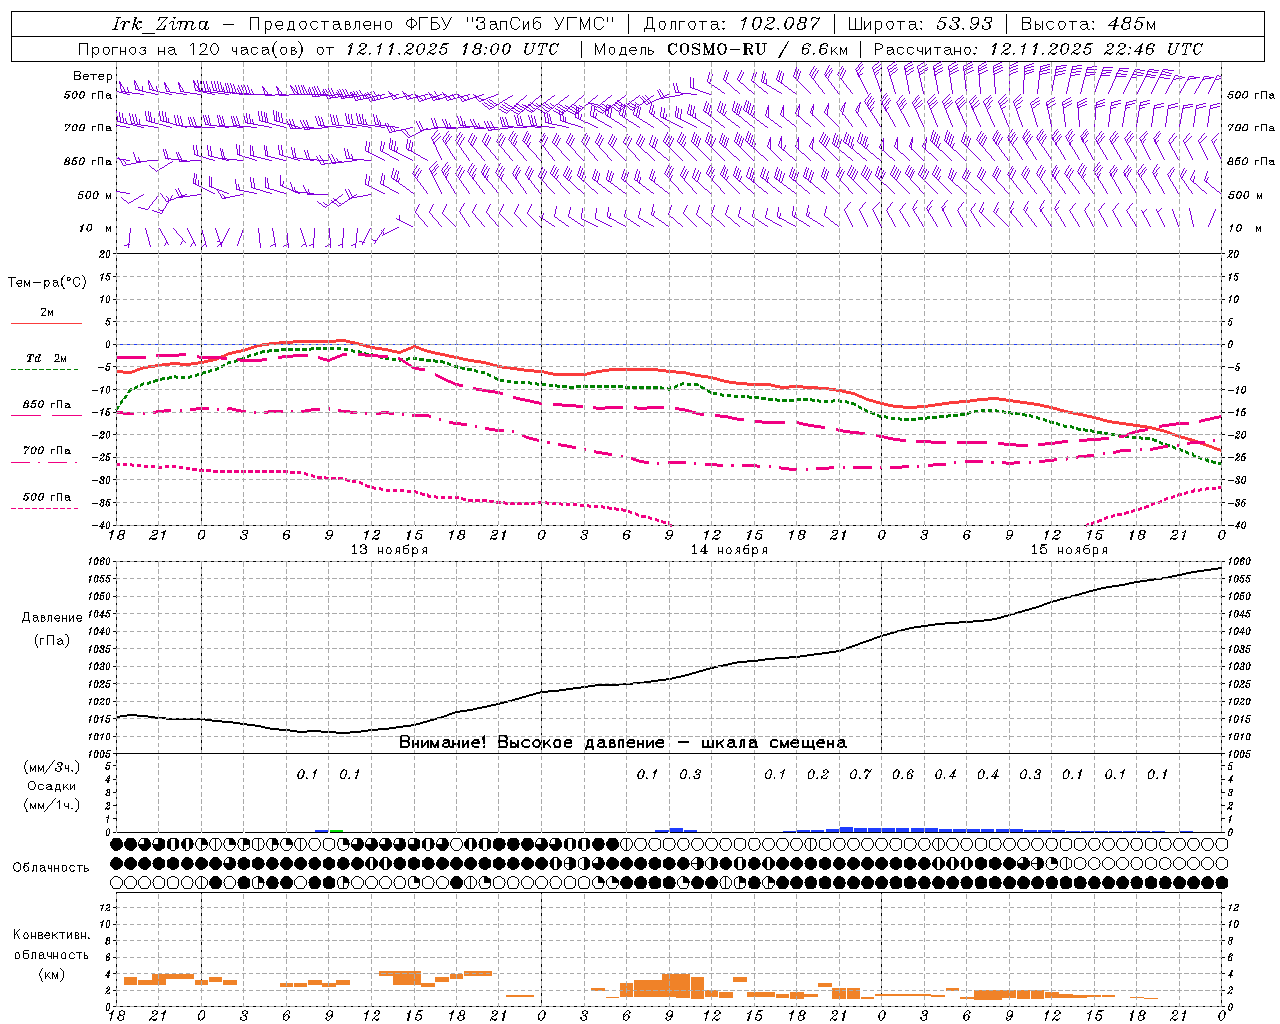This screenshot has height=1024, width=1280.
Task: Select the 700 гПа temperature legend entry
Action: tap(47, 450)
